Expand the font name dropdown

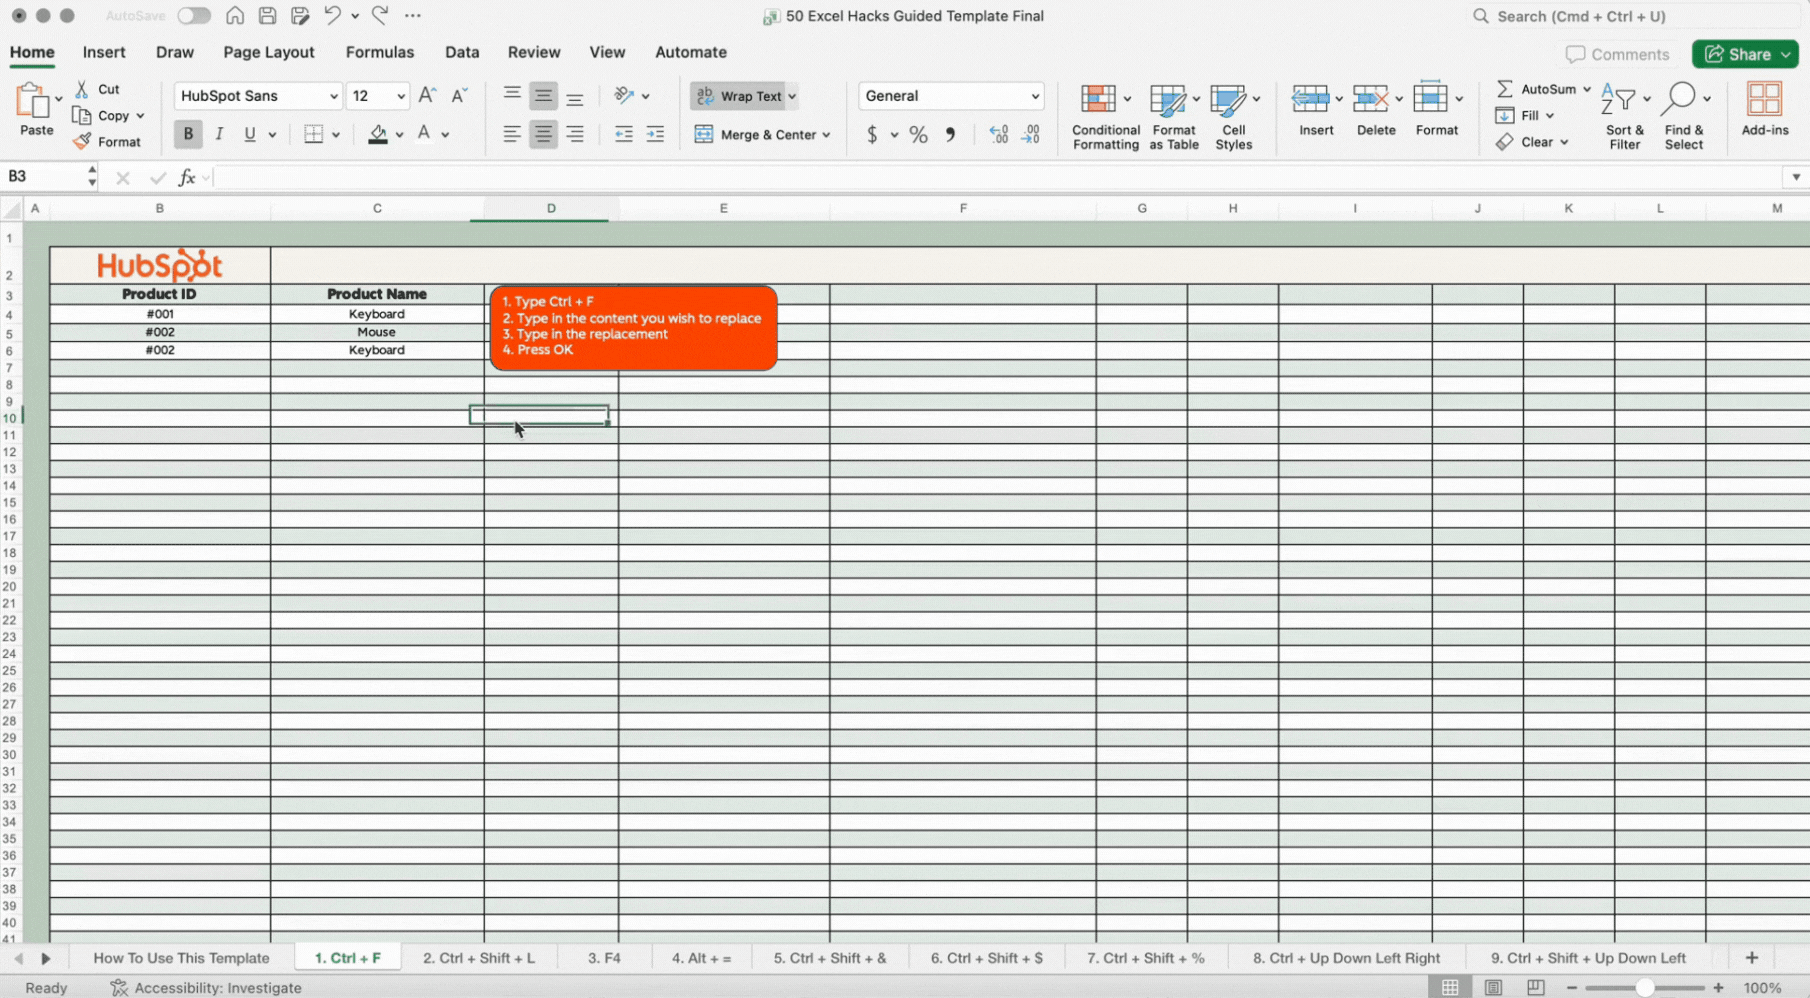tap(333, 96)
